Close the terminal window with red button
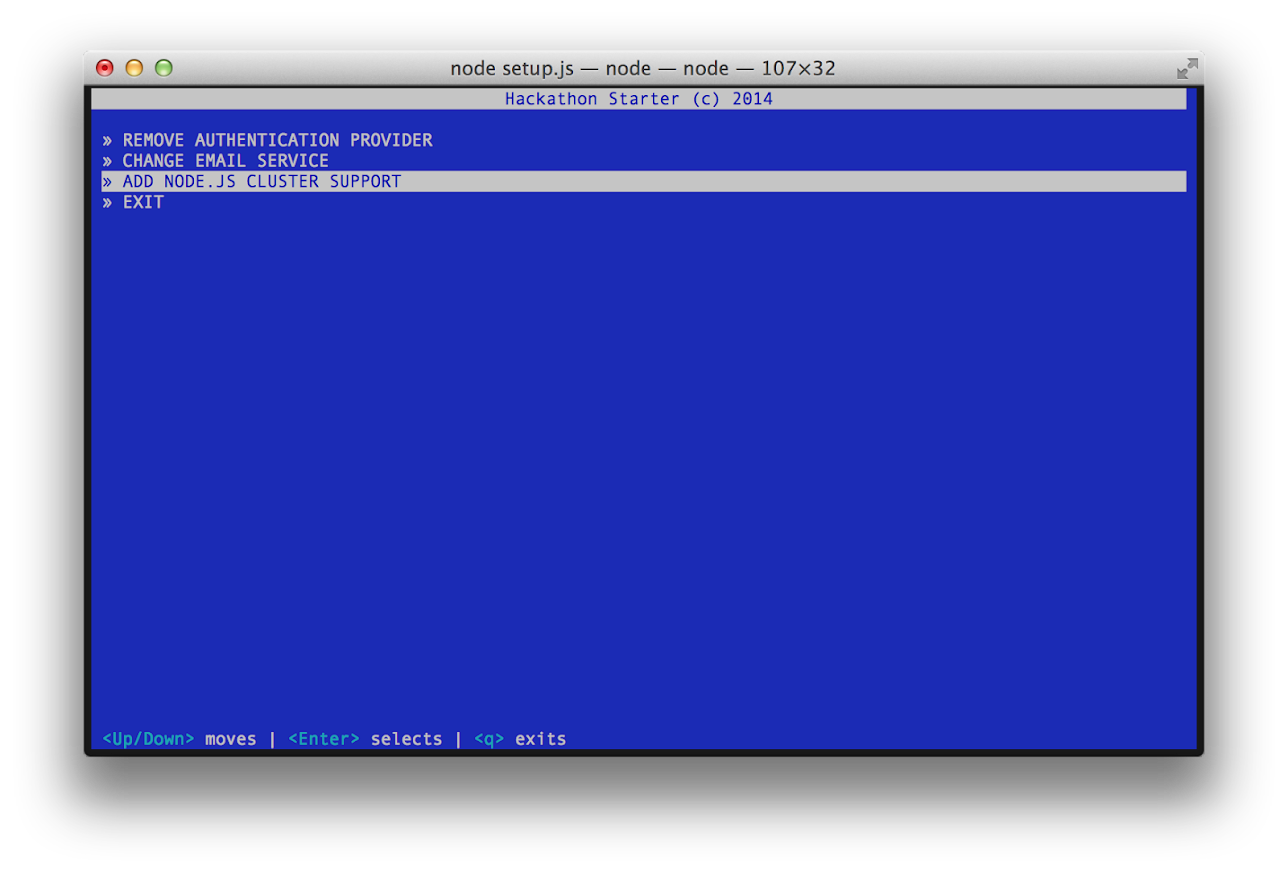This screenshot has width=1288, height=873. 105,68
